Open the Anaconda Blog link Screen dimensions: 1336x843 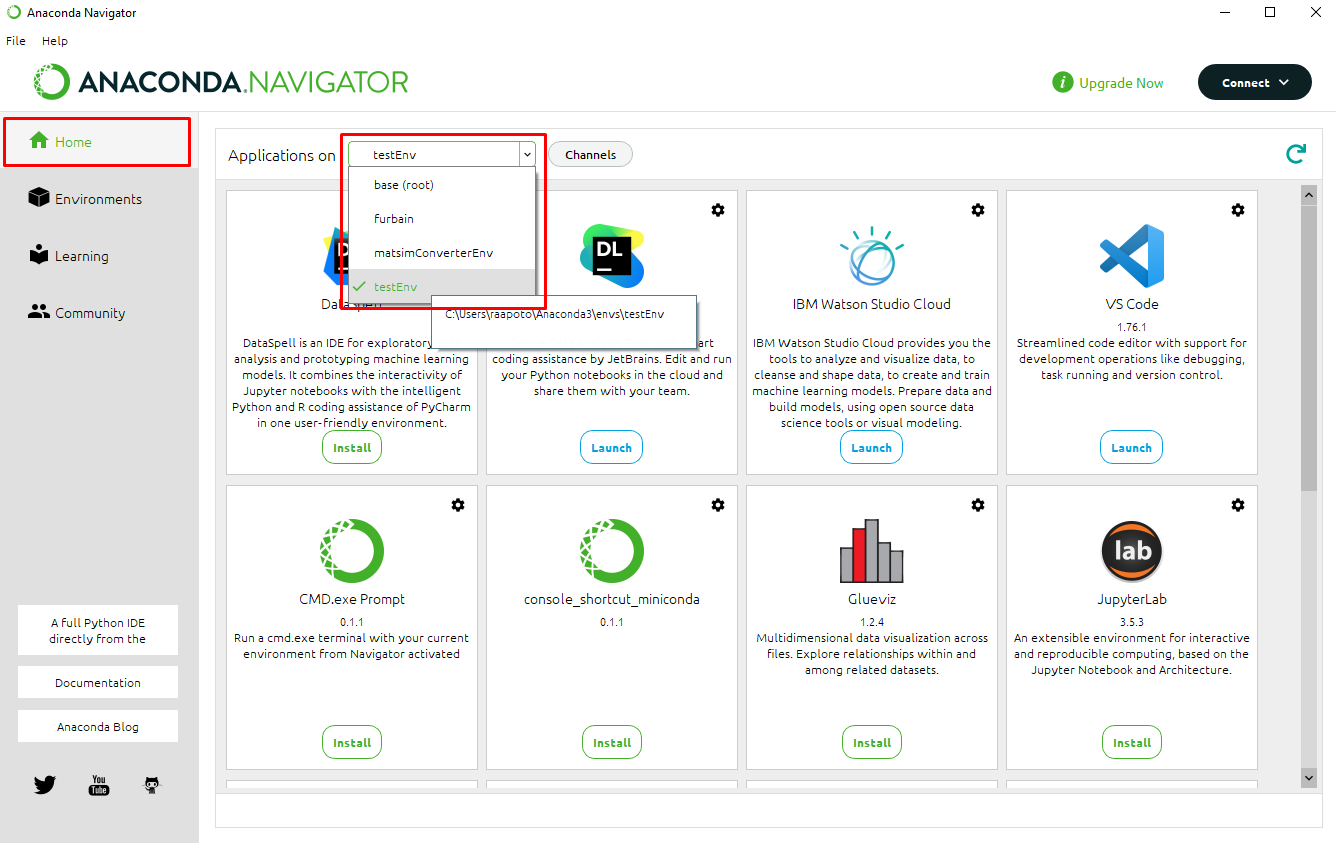98,727
